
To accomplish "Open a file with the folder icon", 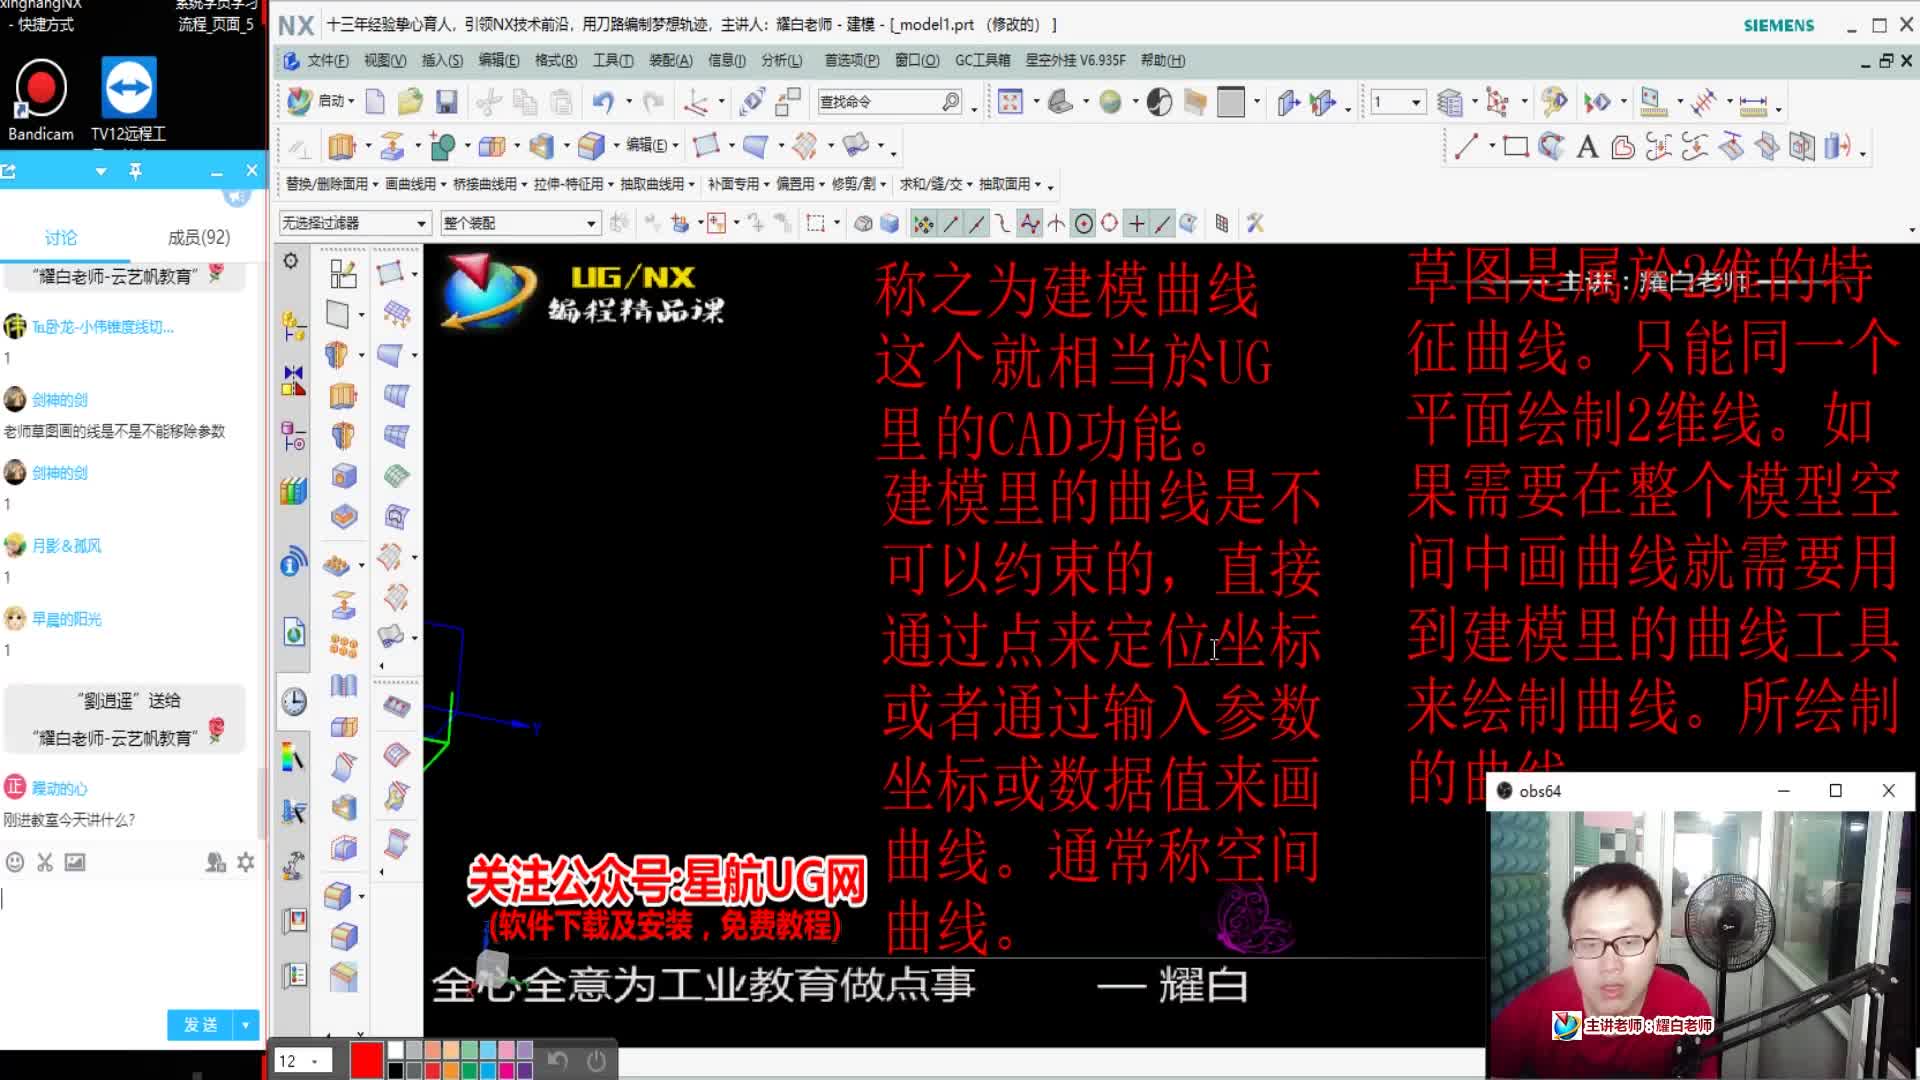I will [x=410, y=101].
